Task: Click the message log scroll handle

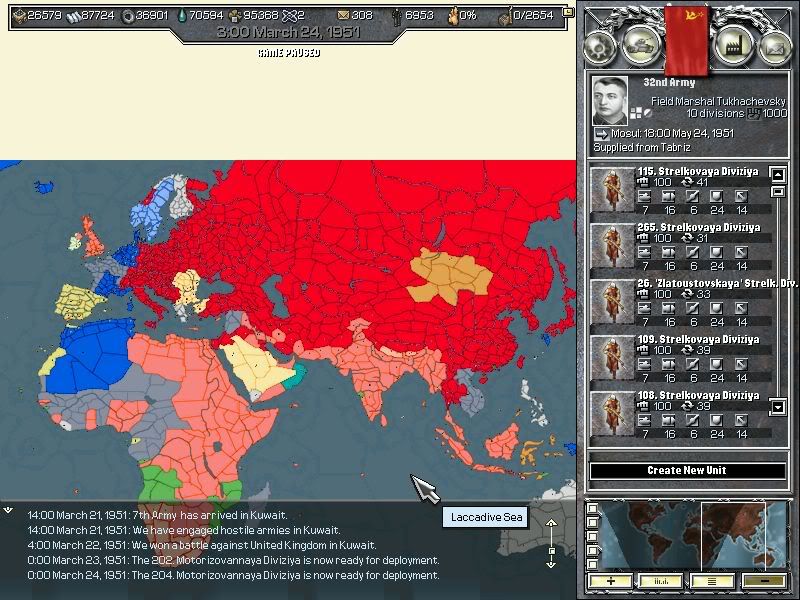Action: click(x=551, y=551)
